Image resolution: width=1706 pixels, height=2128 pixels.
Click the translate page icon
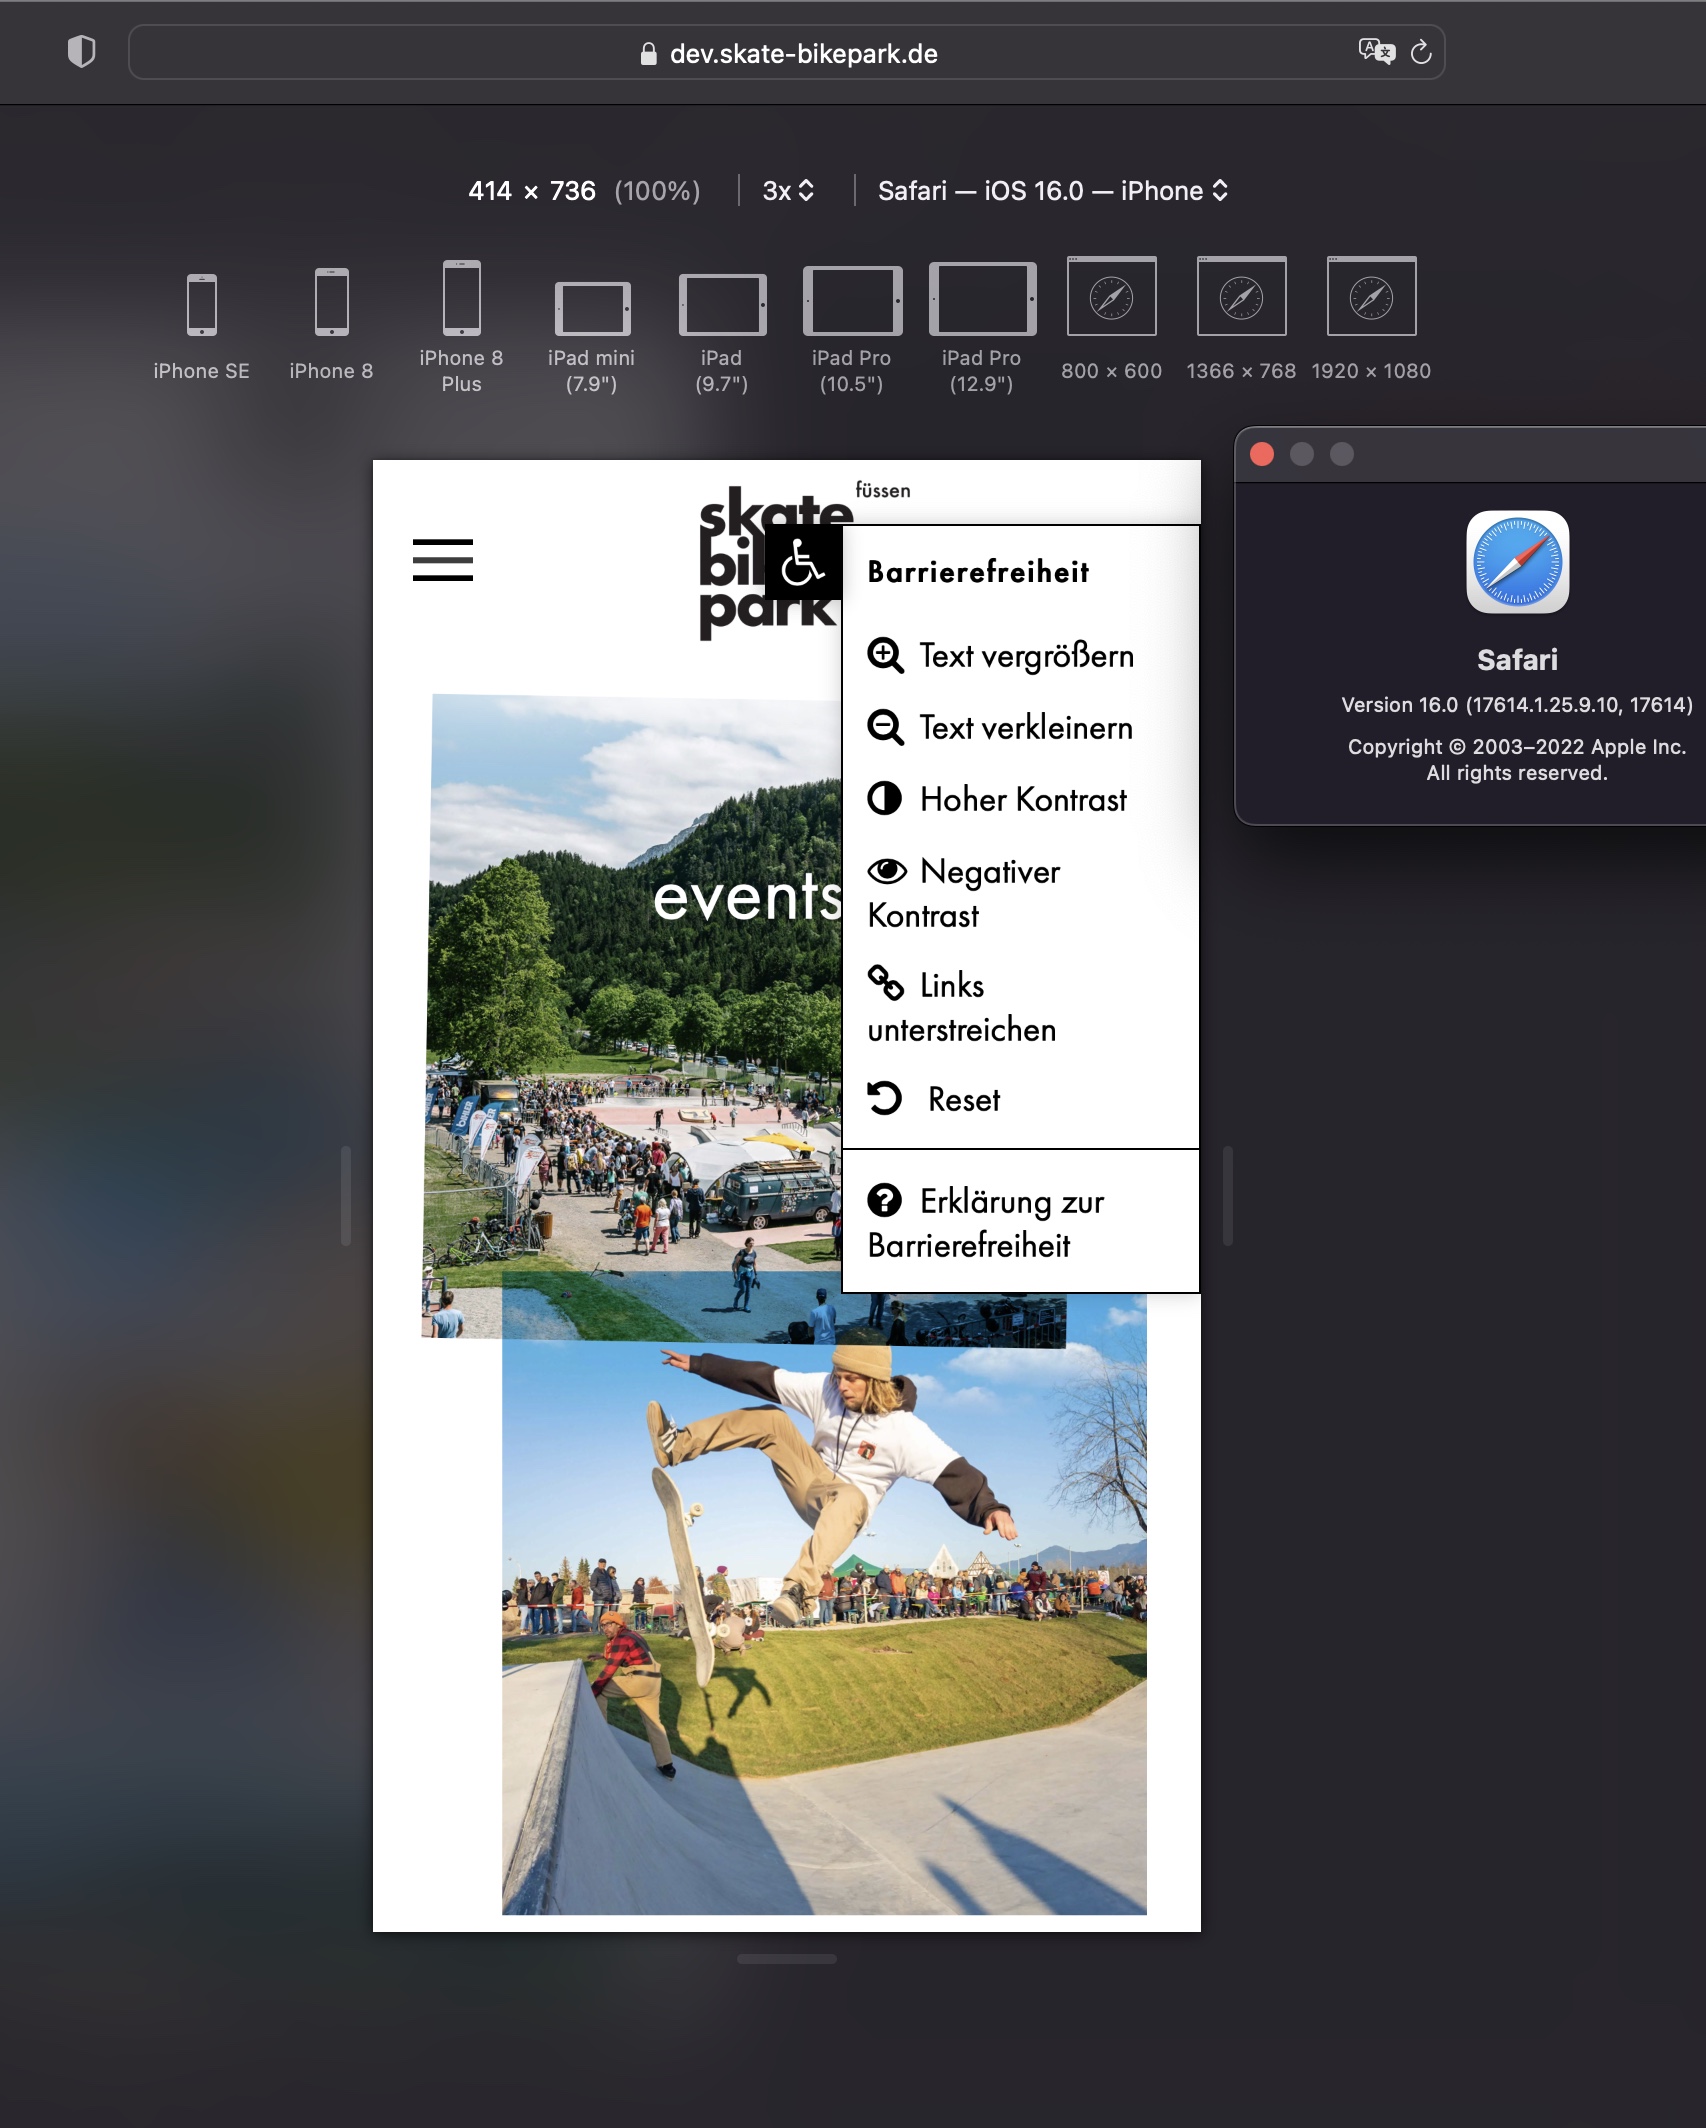1376,52
